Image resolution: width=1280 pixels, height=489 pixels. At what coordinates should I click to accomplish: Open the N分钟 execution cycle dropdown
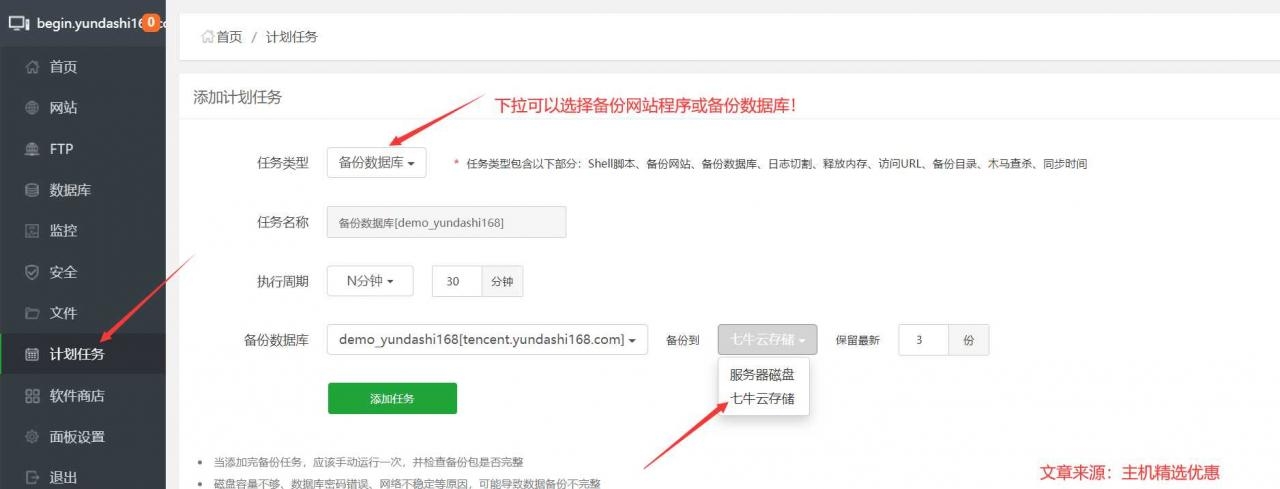click(x=370, y=281)
